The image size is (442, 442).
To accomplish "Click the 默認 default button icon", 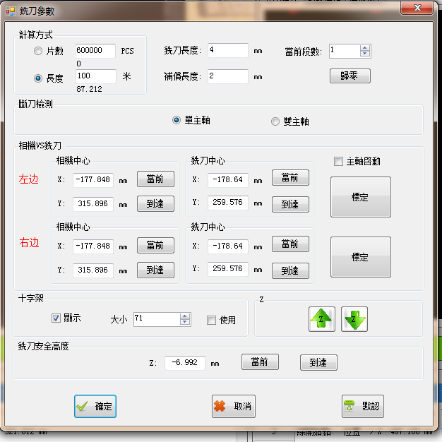I will 363,406.
